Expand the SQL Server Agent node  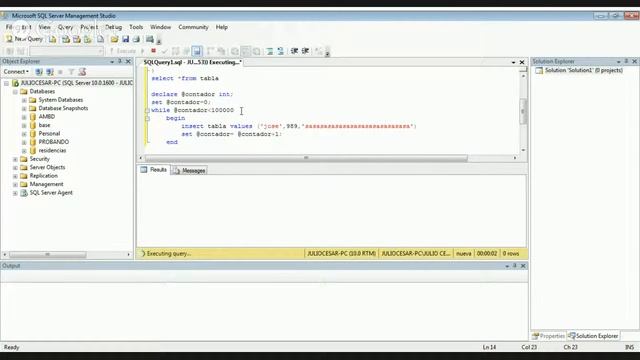click(15, 193)
